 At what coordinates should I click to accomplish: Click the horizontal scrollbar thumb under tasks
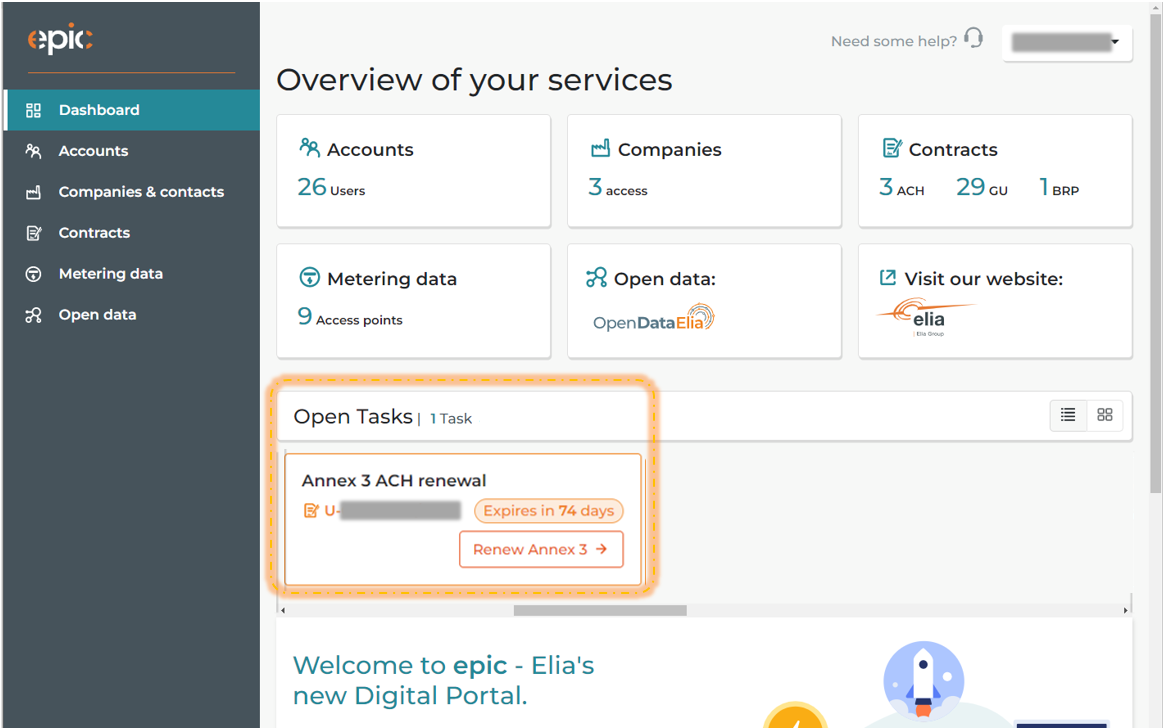pyautogui.click(x=600, y=610)
